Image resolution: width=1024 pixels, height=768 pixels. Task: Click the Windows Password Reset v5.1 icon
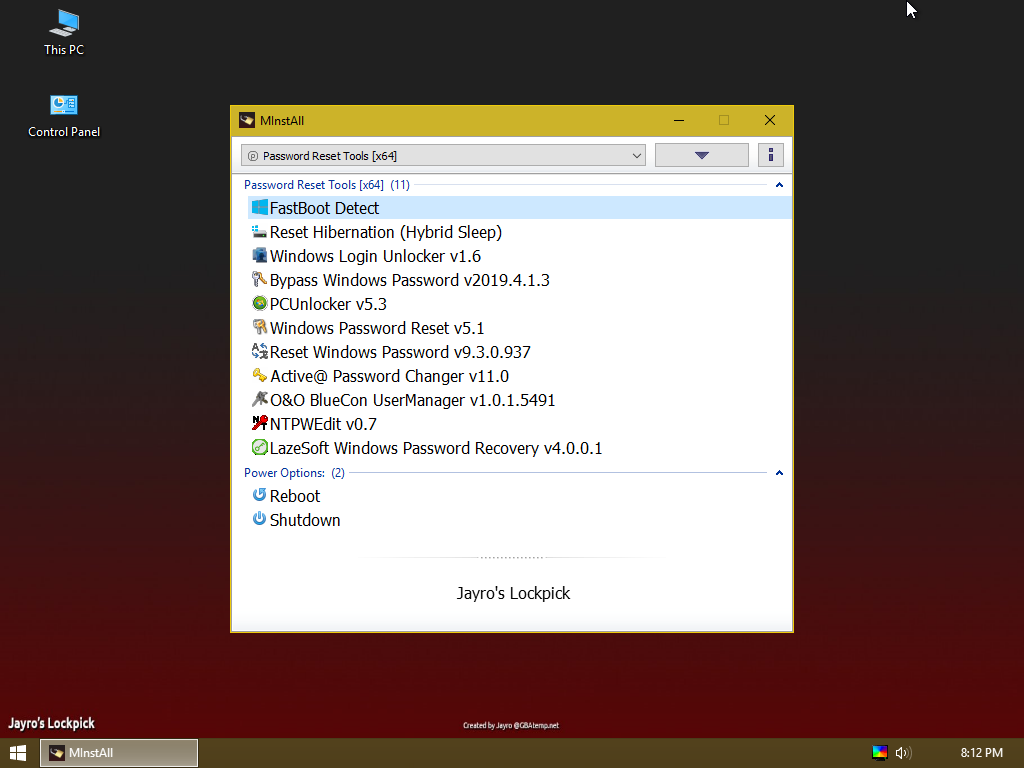[x=259, y=327]
